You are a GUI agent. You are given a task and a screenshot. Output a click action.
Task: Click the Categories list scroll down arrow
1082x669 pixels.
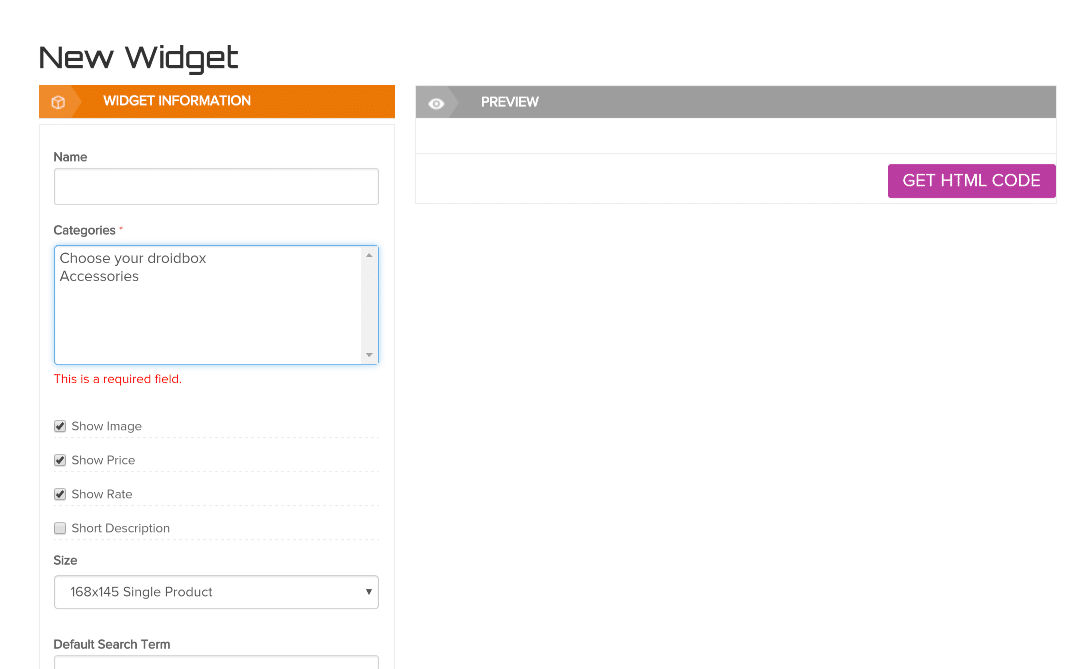(369, 355)
